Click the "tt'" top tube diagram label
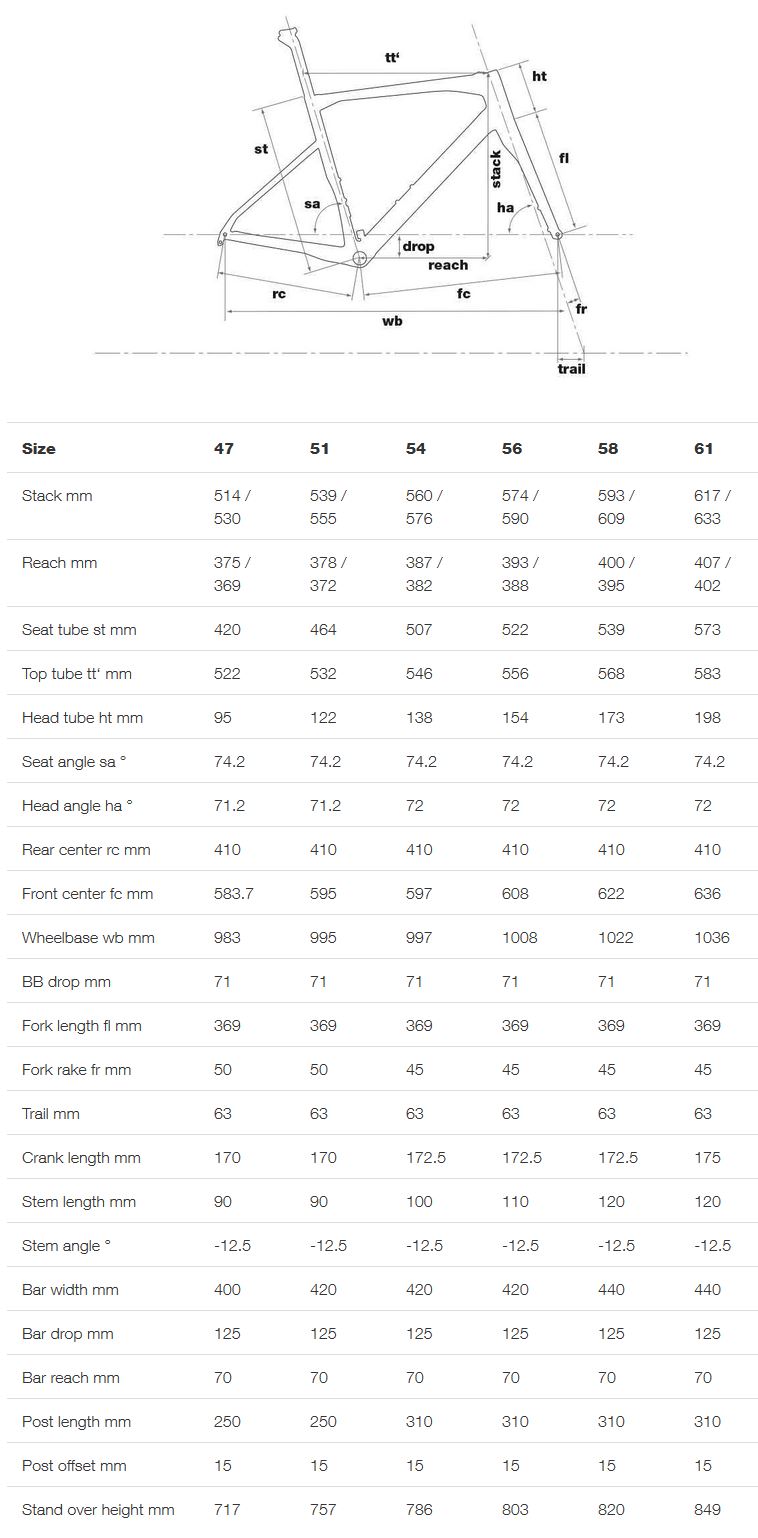758x1538 pixels. [392, 58]
